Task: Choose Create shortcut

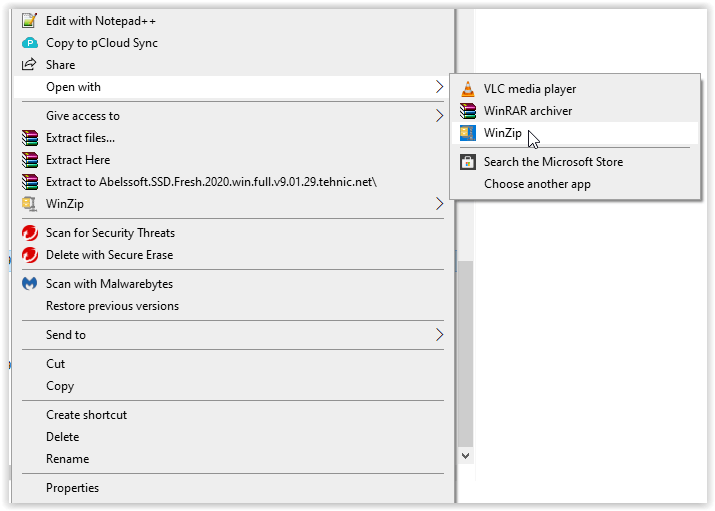Action: (230, 415)
